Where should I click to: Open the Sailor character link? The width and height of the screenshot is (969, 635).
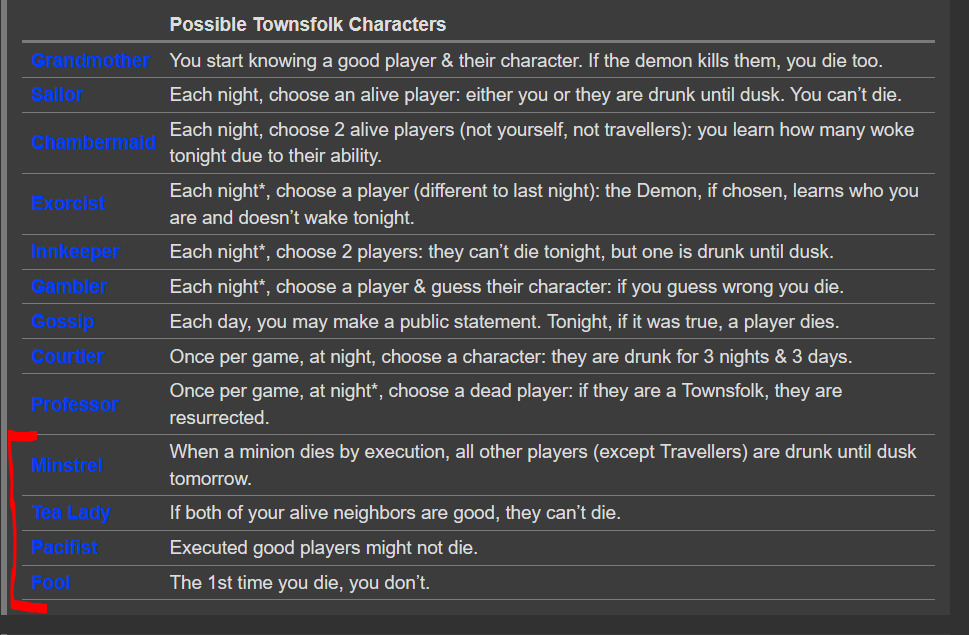57,95
